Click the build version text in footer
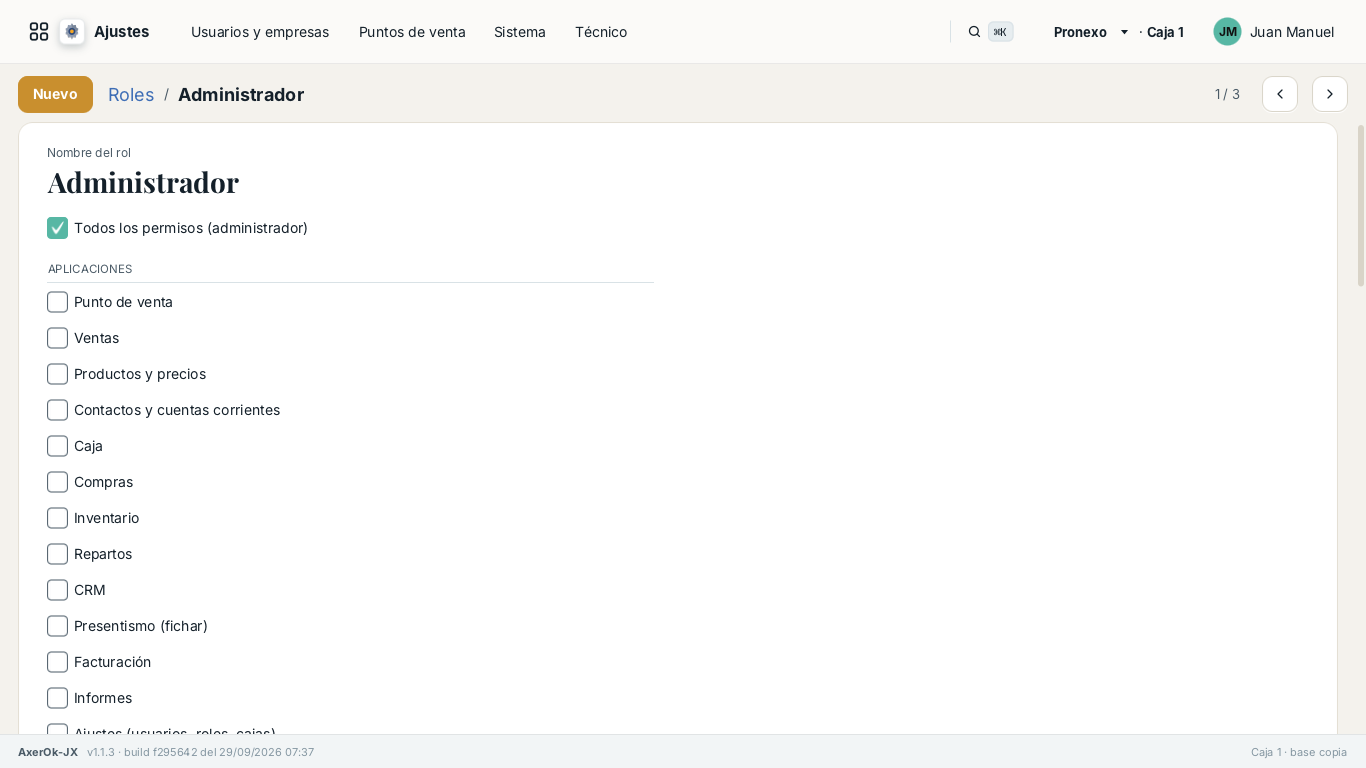Image resolution: width=1366 pixels, height=768 pixels. [201, 752]
